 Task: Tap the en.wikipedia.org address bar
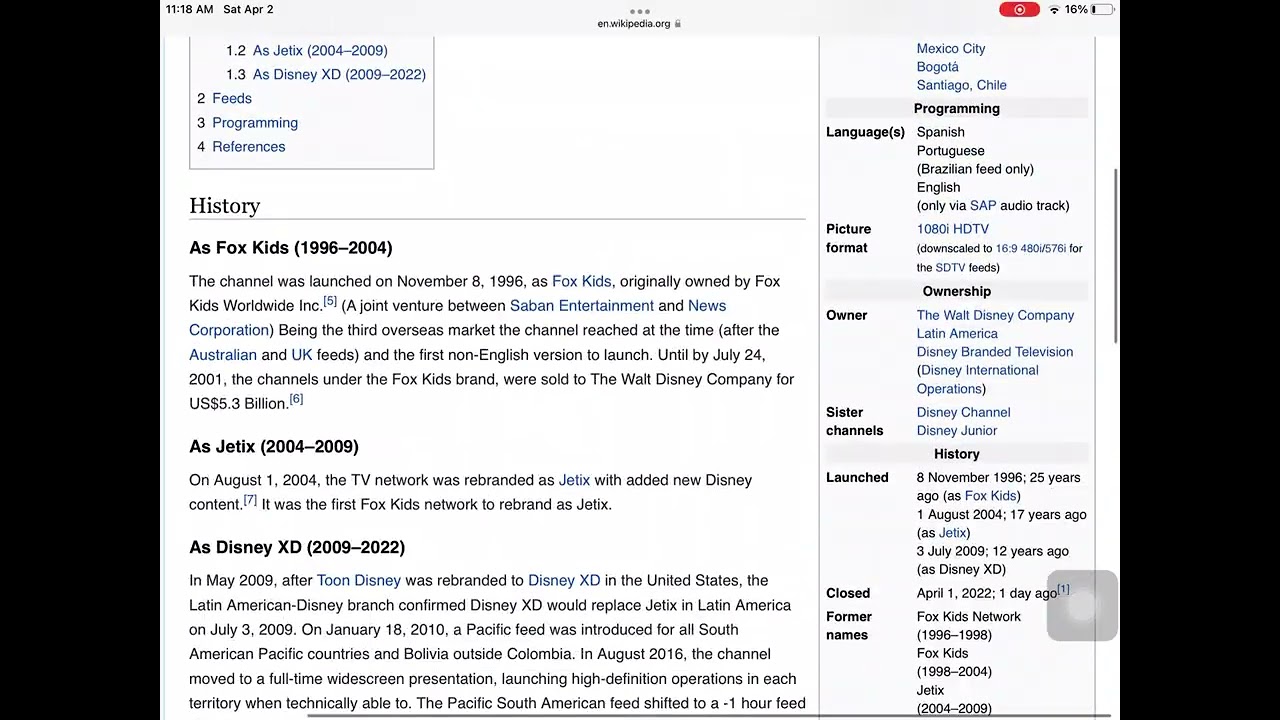(639, 23)
